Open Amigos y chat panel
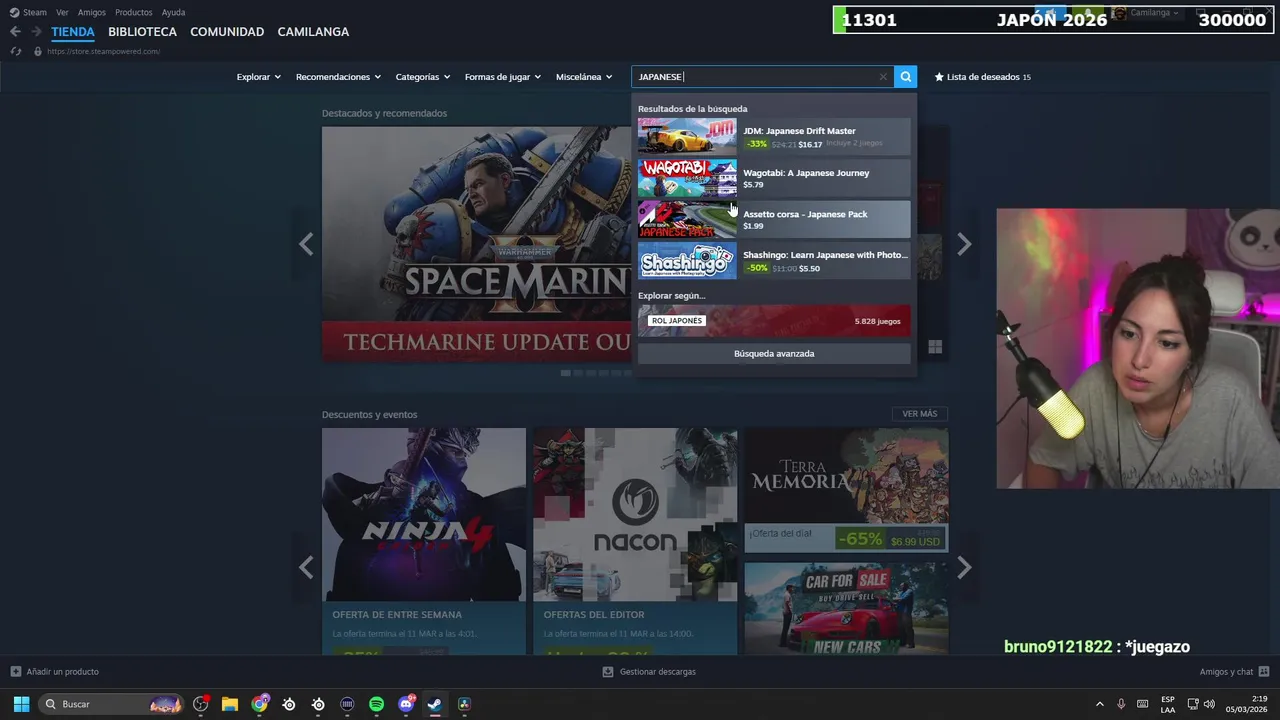 (x=1234, y=672)
